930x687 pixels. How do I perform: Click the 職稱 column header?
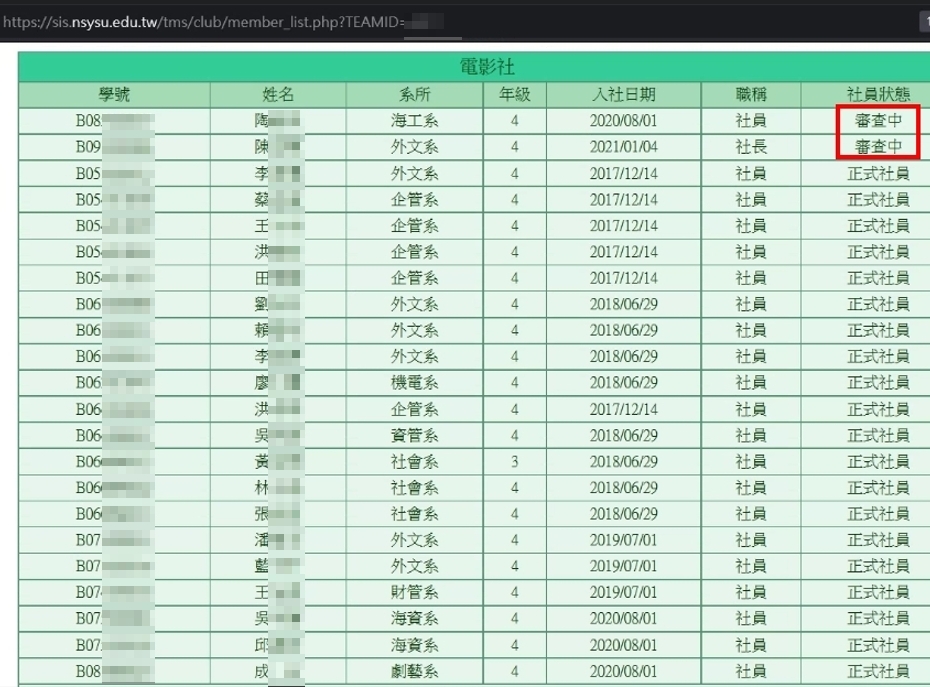point(751,94)
